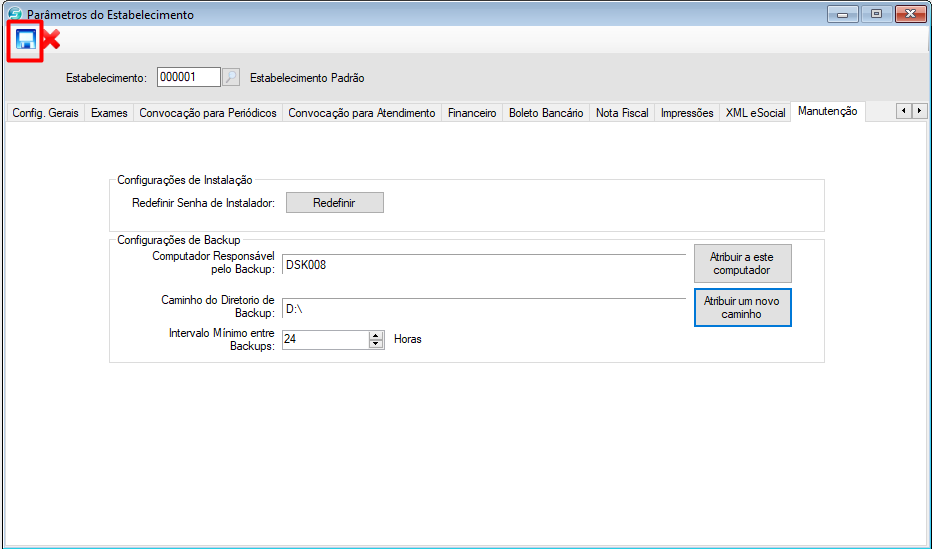Click the red X cancel icon
Image resolution: width=932 pixels, height=549 pixels.
coord(50,40)
